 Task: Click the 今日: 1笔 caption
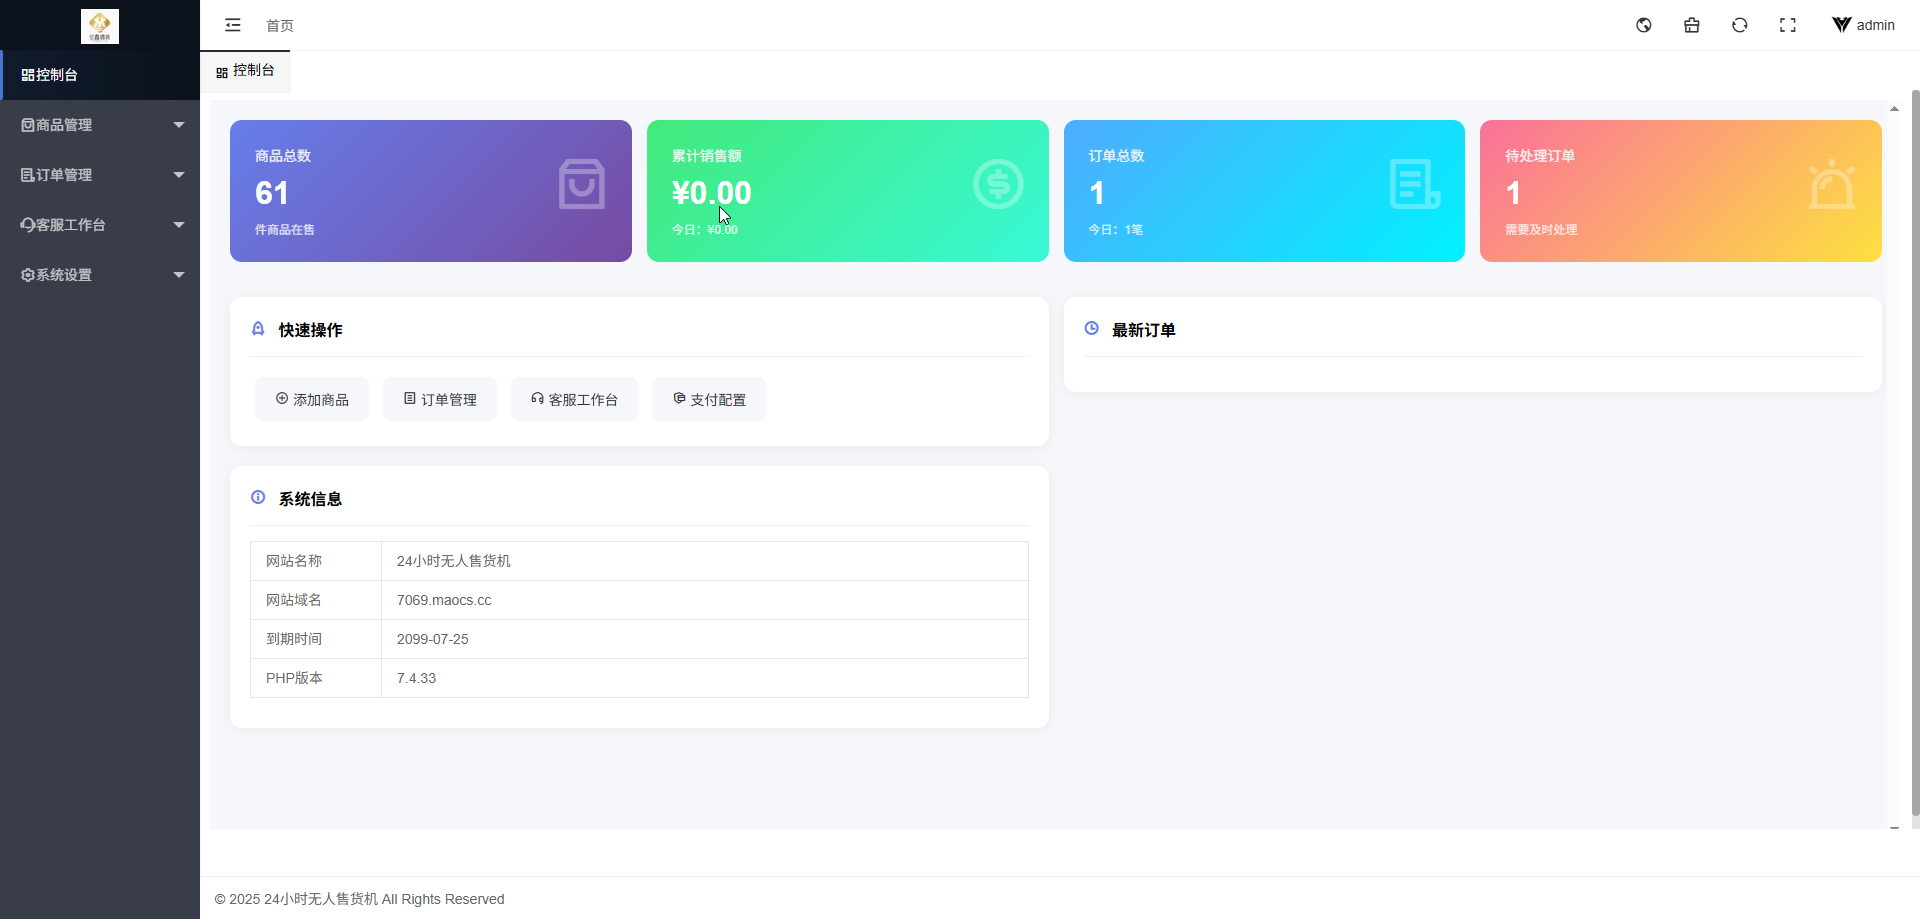point(1116,230)
